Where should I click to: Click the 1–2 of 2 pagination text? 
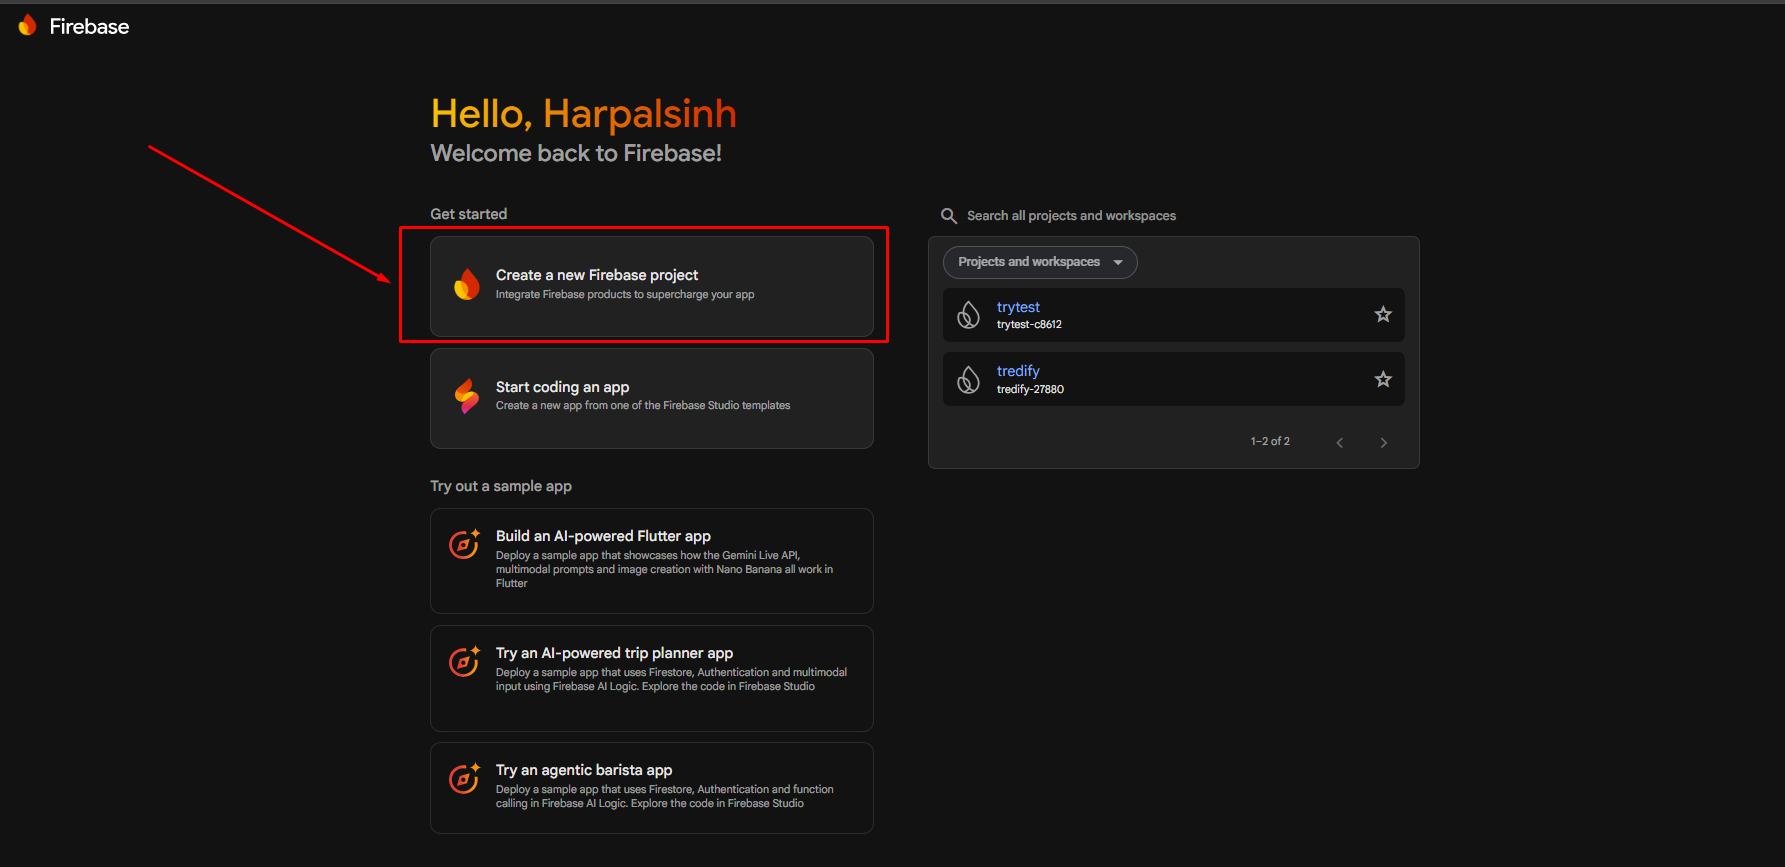(x=1270, y=441)
